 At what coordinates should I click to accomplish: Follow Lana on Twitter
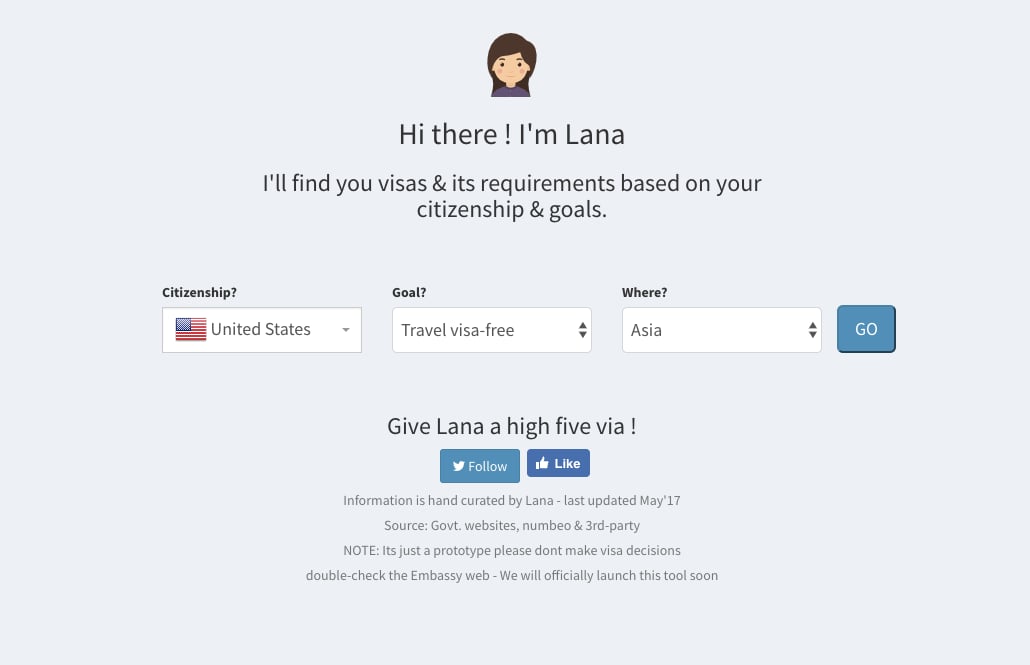480,466
